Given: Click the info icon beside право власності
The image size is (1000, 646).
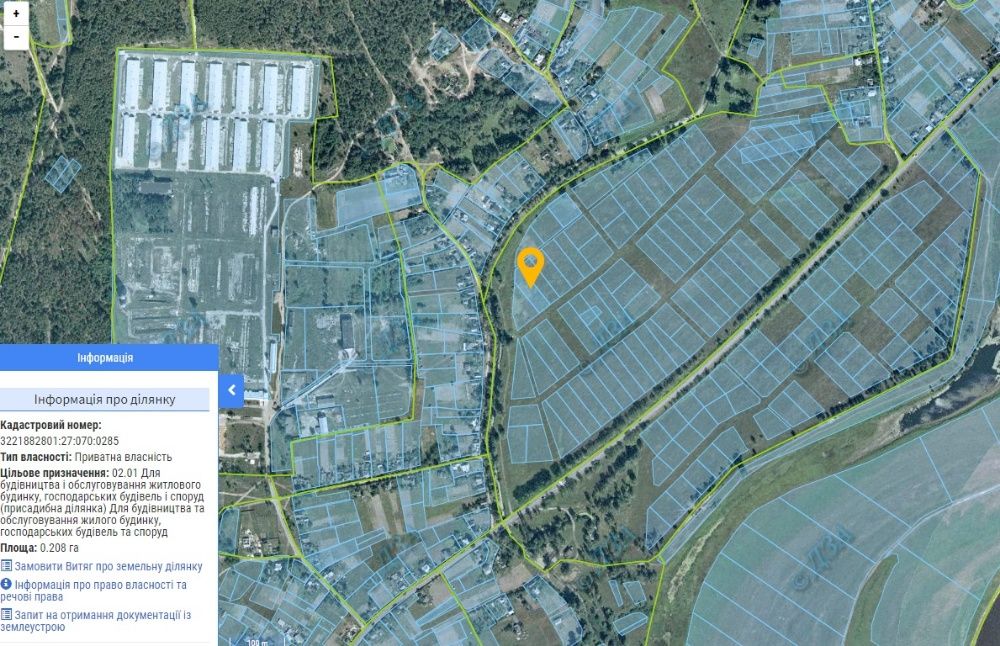Looking at the screenshot, I should pos(6,584).
